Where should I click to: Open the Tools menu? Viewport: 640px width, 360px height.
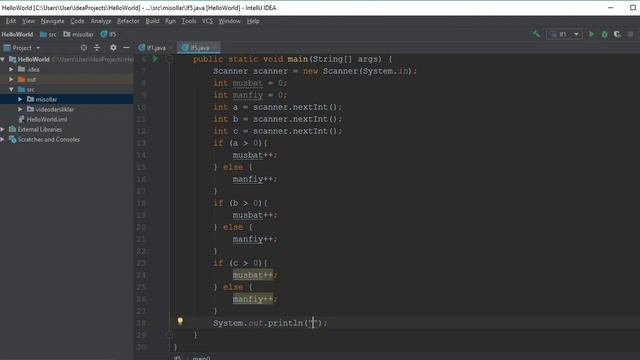(x=189, y=21)
